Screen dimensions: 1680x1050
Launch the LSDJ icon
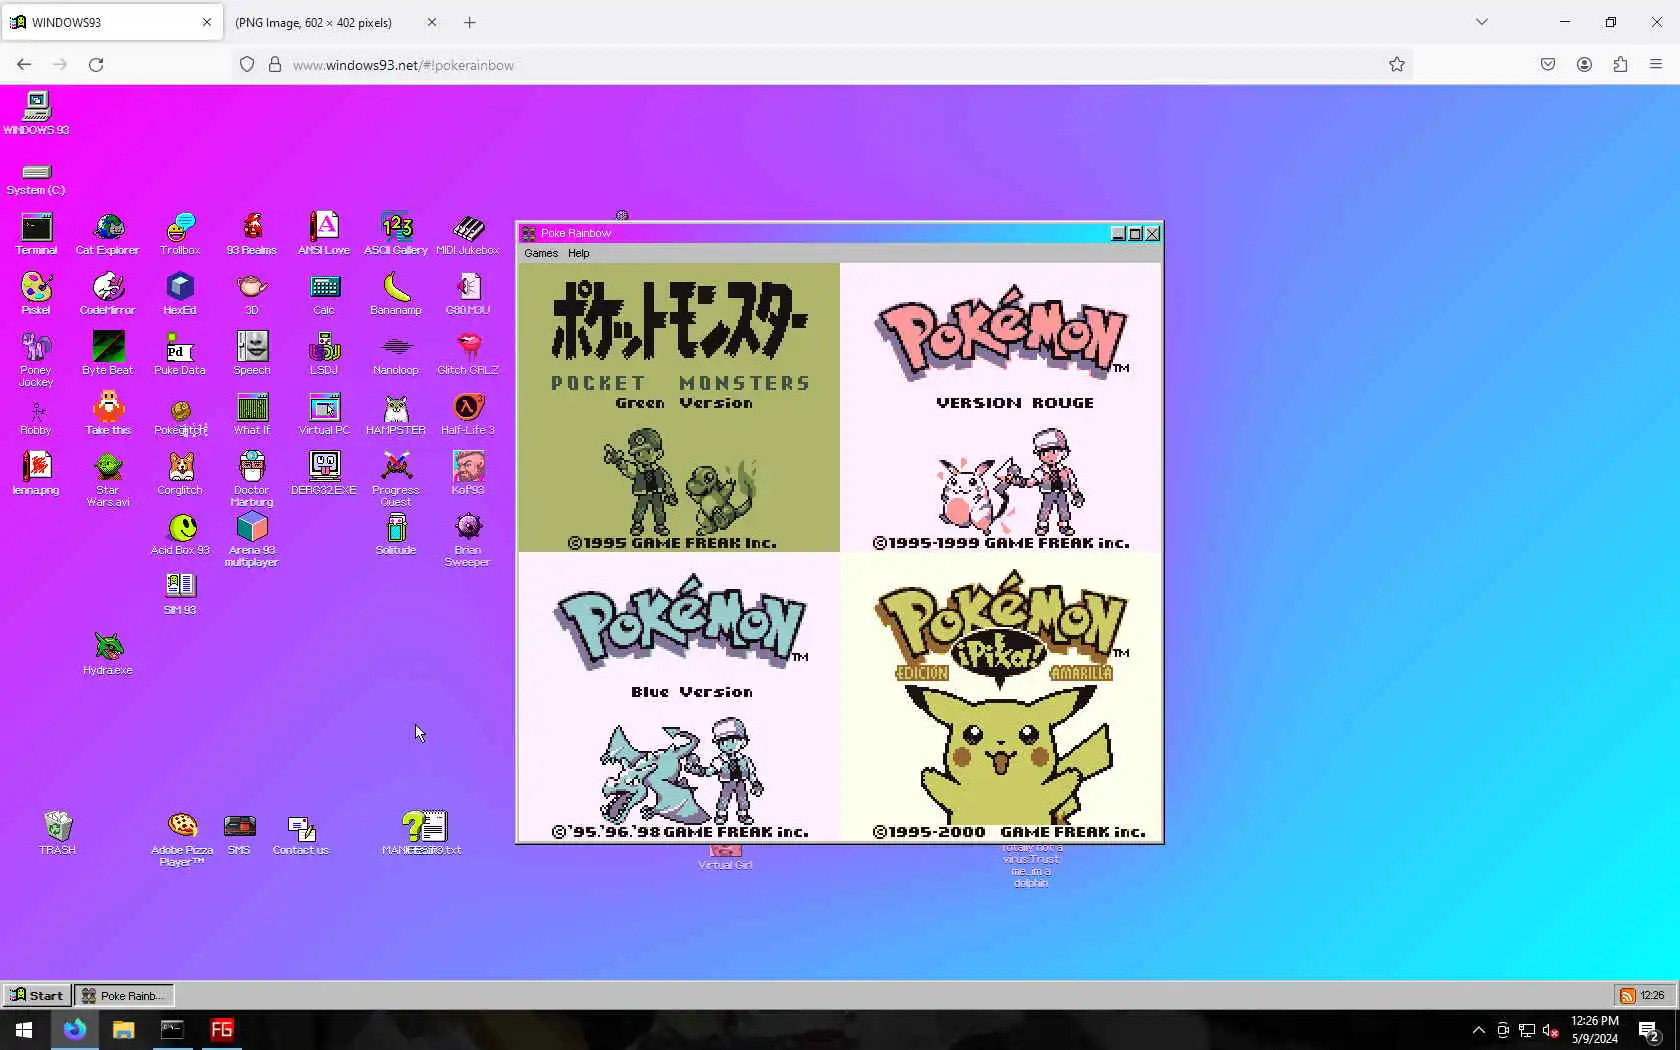(x=324, y=355)
